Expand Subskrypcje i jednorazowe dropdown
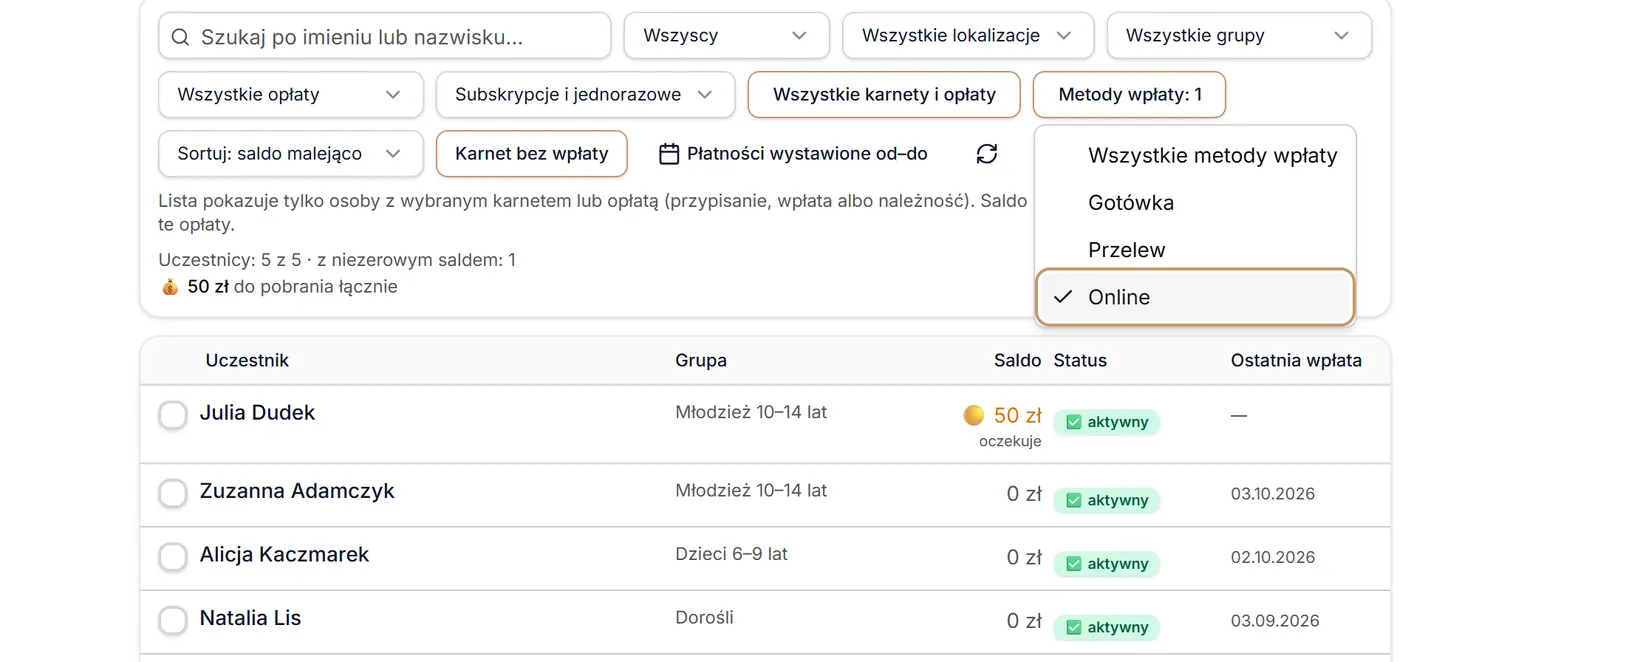 click(586, 95)
